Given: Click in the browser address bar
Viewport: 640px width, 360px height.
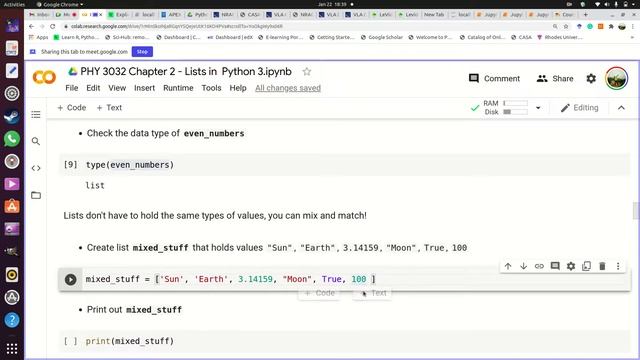Looking at the screenshot, I should click(x=306, y=26).
